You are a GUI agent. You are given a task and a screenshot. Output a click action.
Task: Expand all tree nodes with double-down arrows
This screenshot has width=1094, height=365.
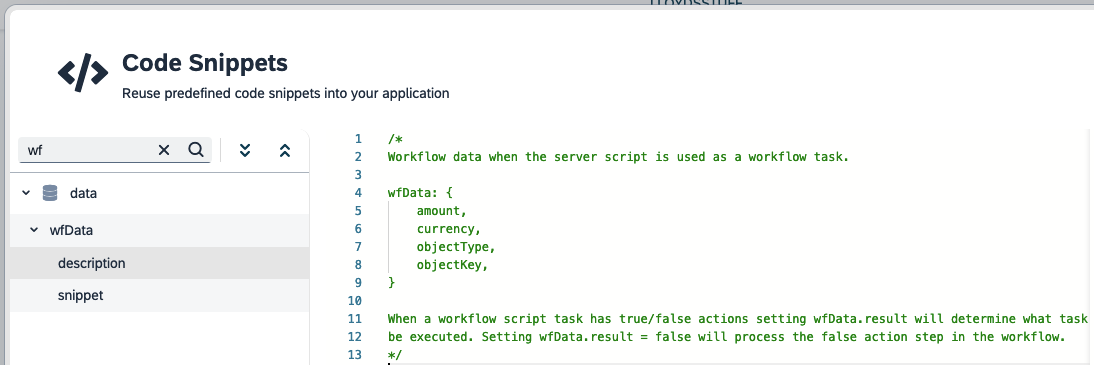[x=245, y=150]
